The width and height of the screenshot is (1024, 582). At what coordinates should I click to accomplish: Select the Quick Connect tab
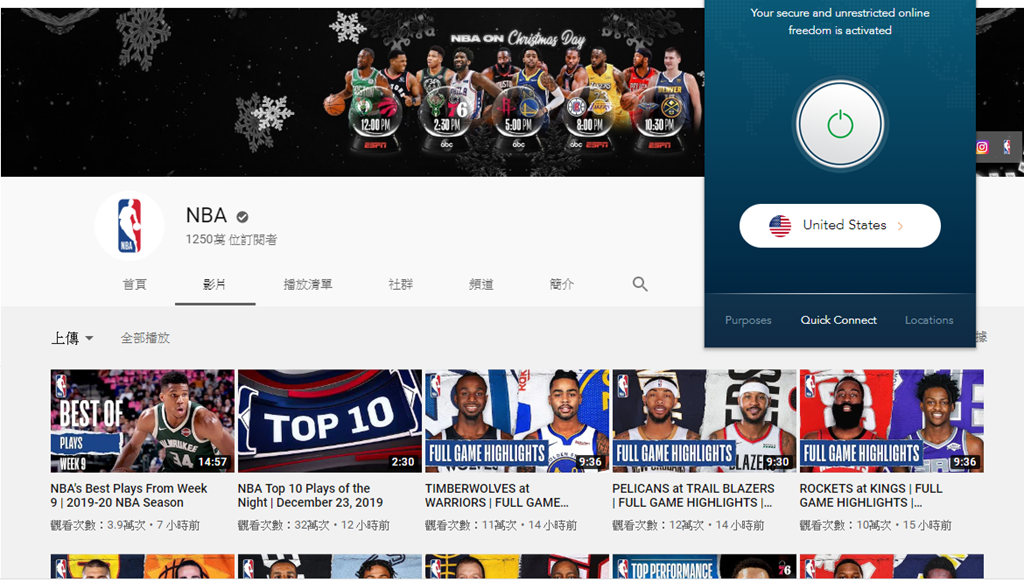click(x=838, y=320)
